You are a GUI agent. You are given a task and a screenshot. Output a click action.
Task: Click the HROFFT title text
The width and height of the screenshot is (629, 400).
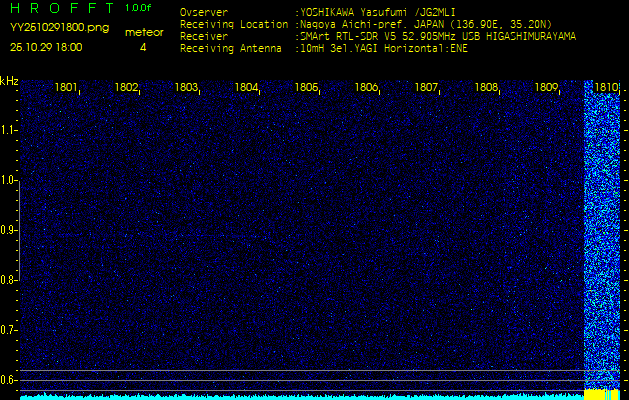click(64, 8)
